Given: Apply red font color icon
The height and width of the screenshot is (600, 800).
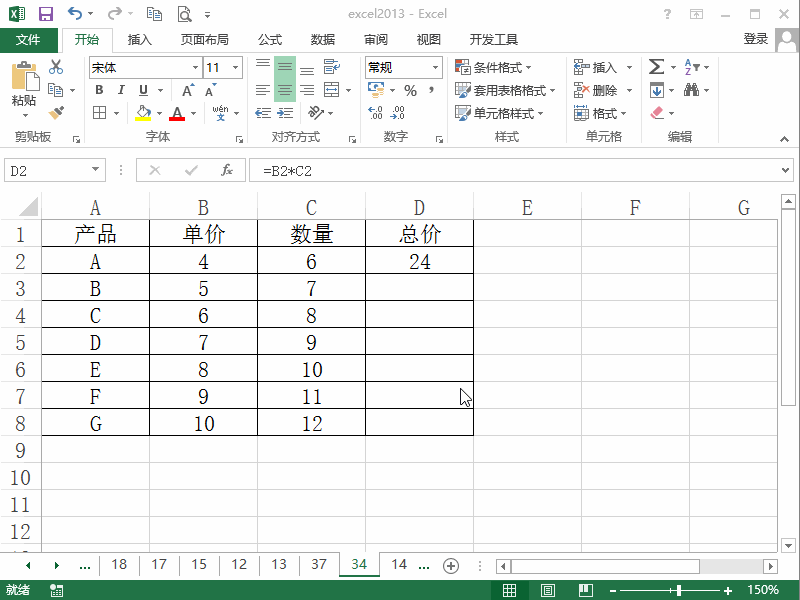Looking at the screenshot, I should click(176, 113).
